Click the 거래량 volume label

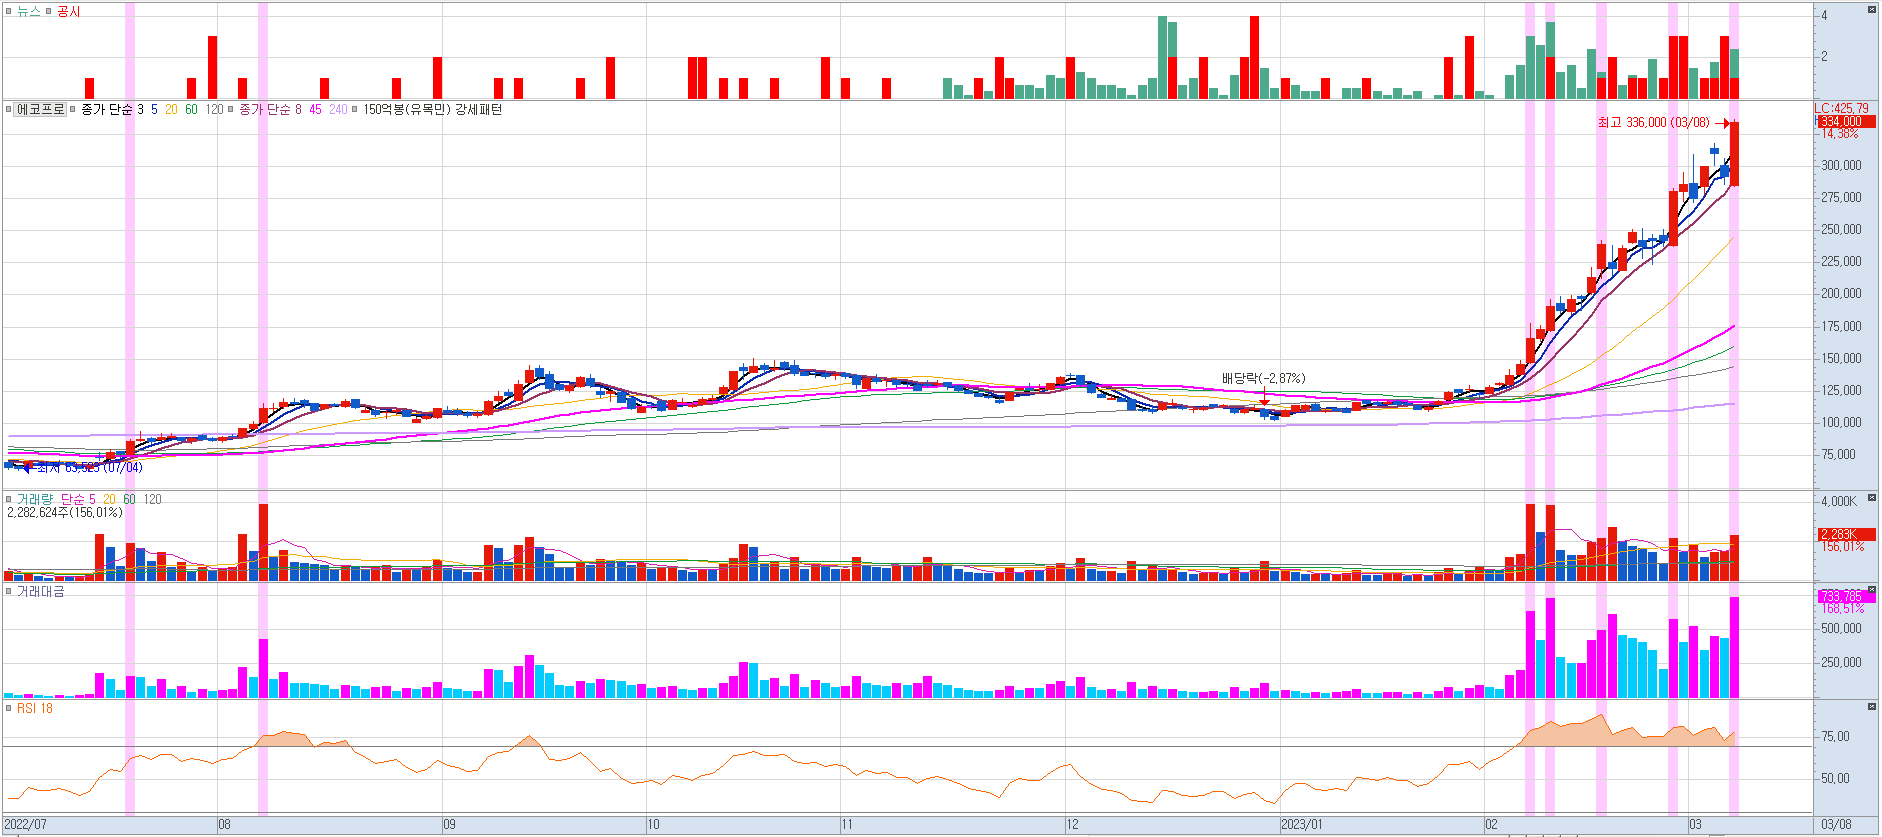35,499
